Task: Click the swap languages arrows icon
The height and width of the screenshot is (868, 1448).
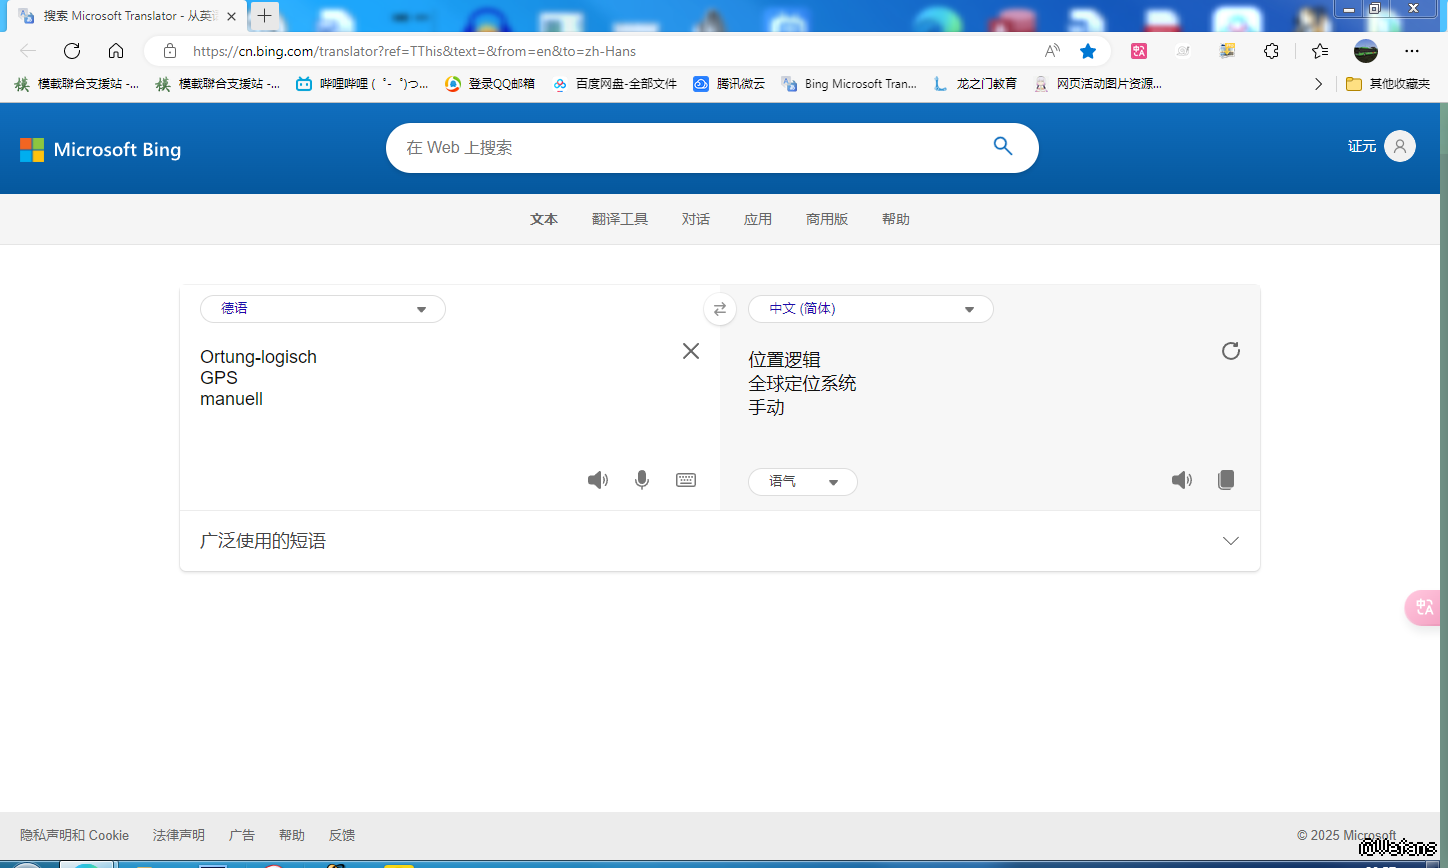Action: [720, 309]
